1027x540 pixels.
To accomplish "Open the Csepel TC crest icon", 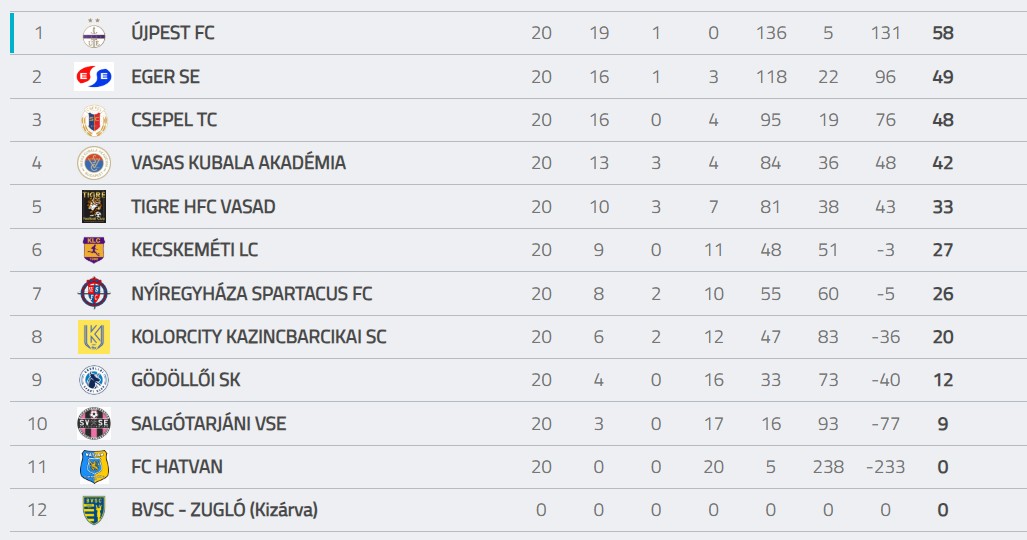I will pos(94,120).
